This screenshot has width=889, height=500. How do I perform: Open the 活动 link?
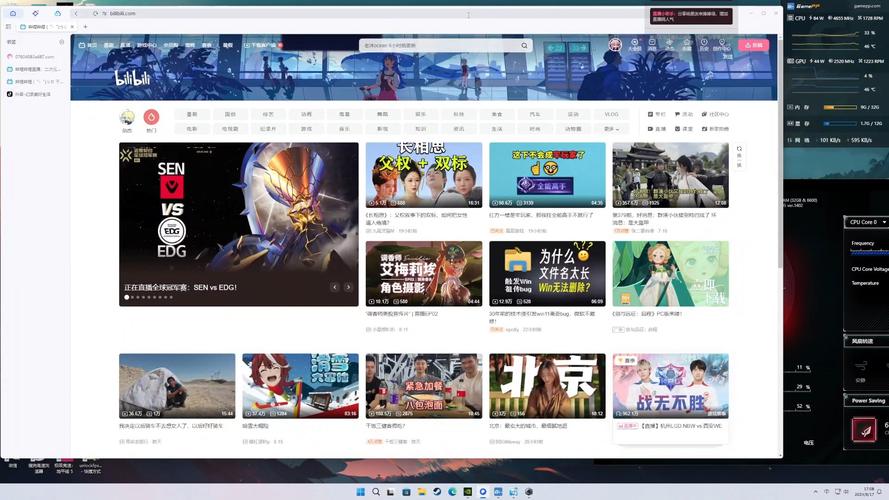point(684,114)
